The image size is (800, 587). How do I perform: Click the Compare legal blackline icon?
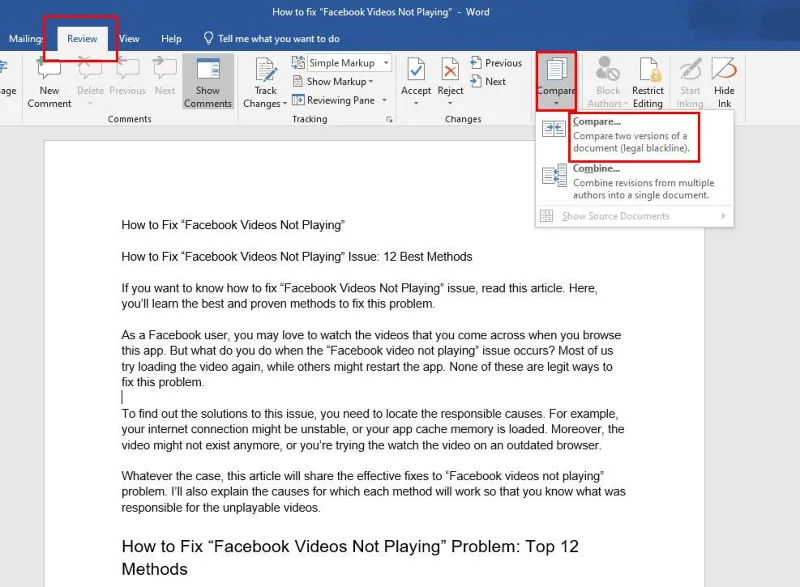[554, 129]
